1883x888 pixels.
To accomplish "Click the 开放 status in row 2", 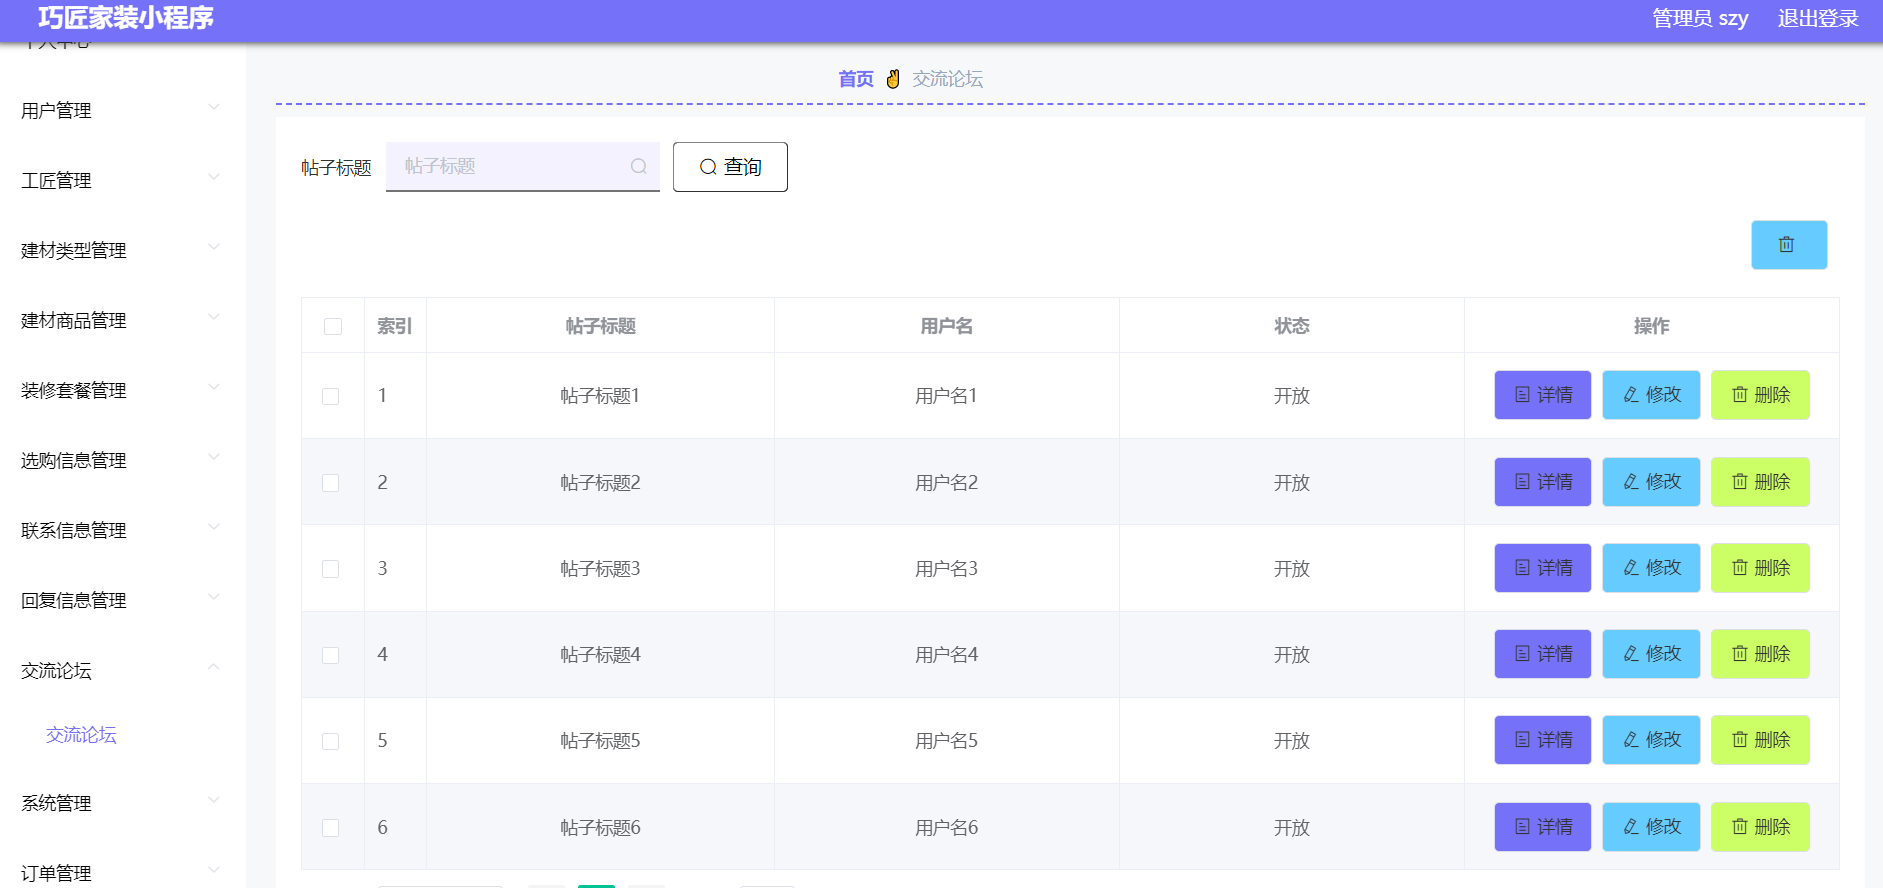I will pos(1291,483).
